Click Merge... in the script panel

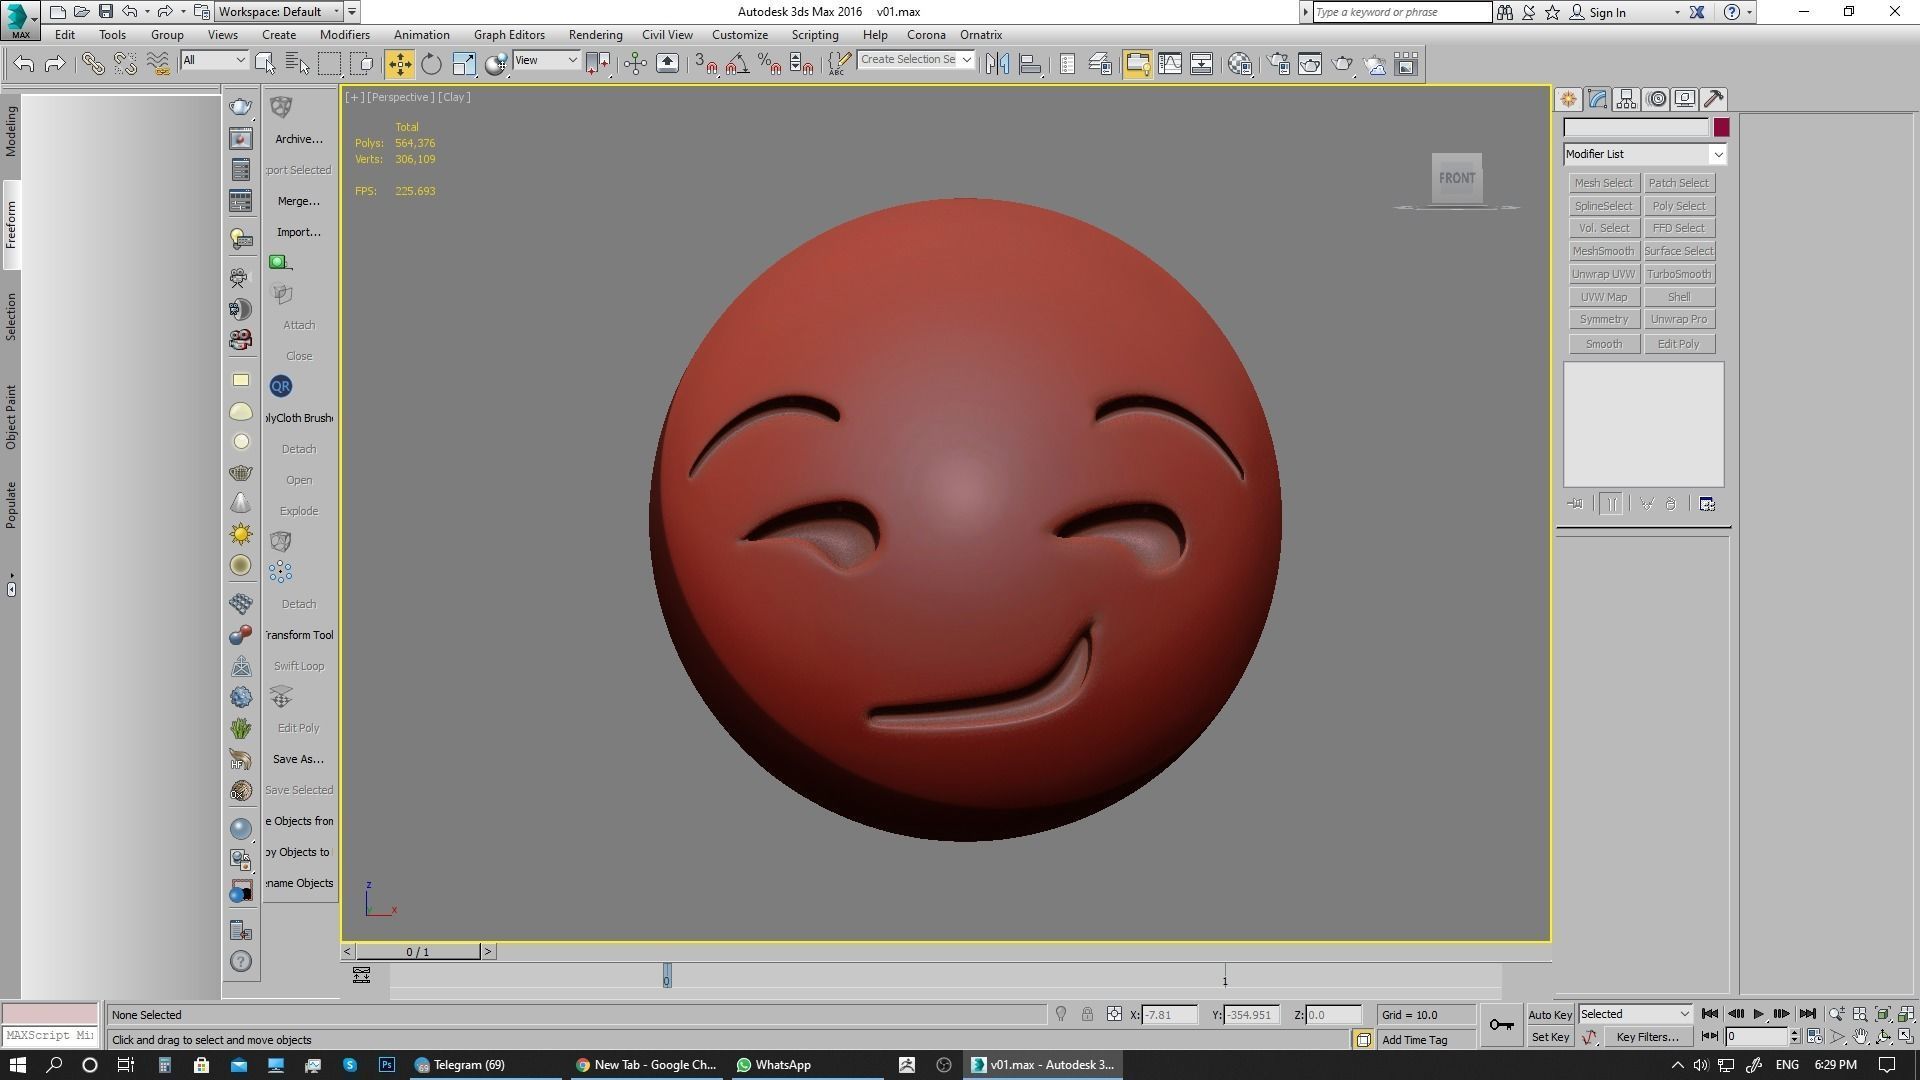tap(299, 201)
